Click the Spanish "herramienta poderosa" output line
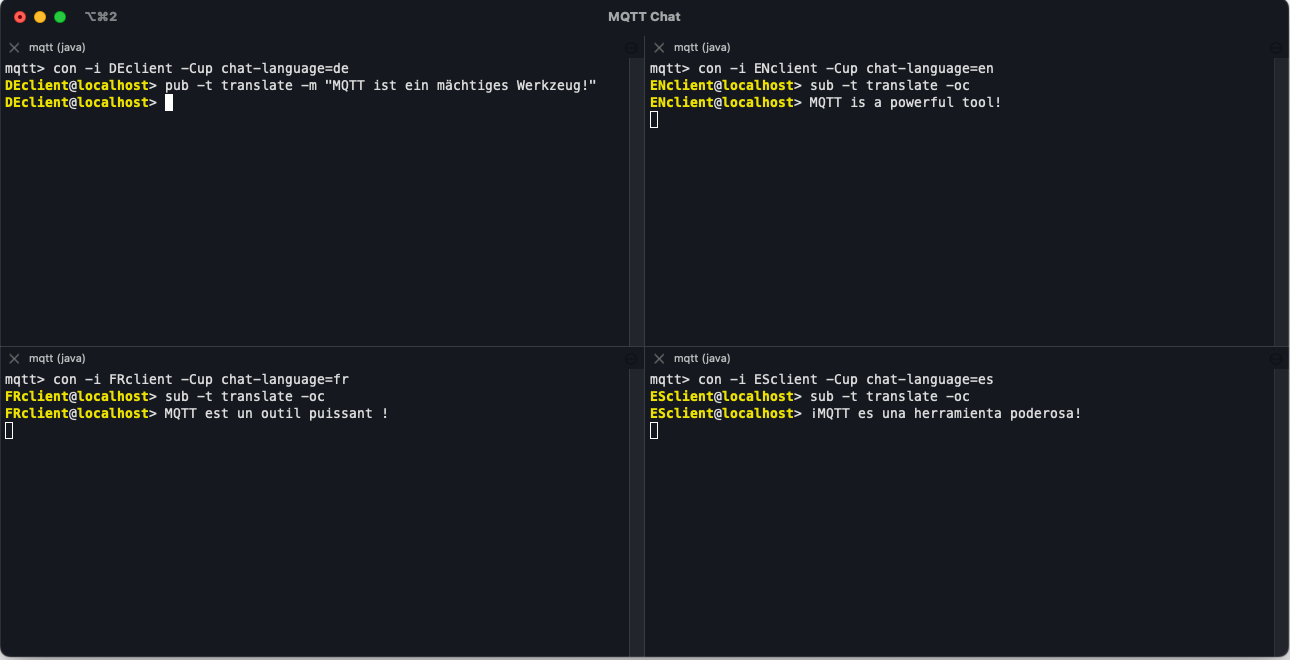 tap(945, 413)
